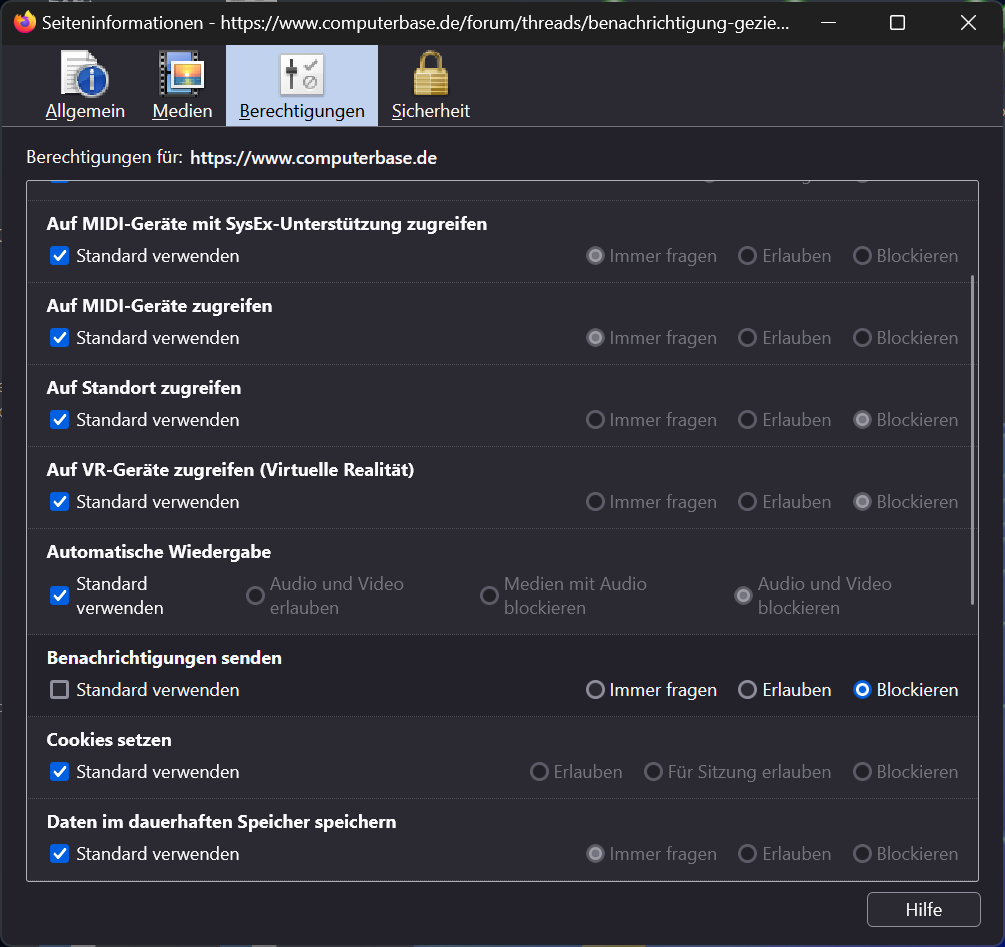Image resolution: width=1005 pixels, height=947 pixels.
Task: Uncheck Standard verwenden for Auf MIDI-Geräte zugreifen
Action: coord(60,338)
